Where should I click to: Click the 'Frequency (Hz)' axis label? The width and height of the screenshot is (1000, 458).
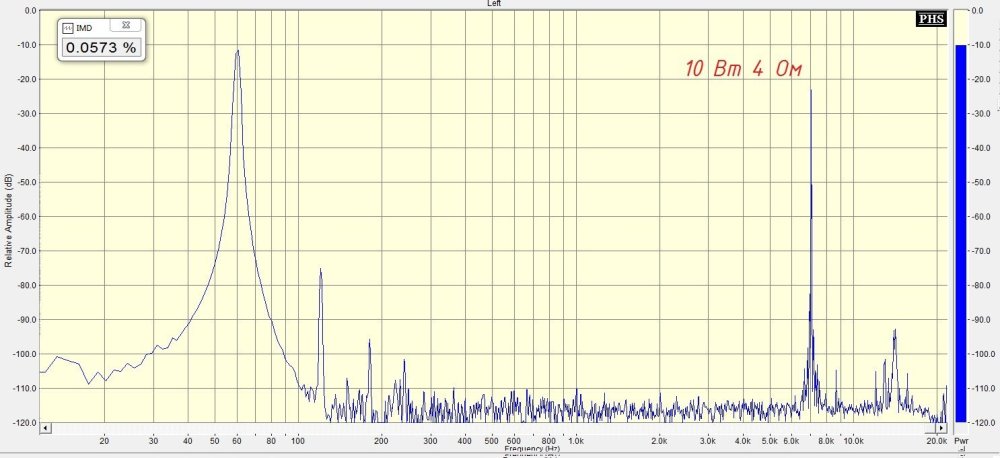[x=532, y=449]
